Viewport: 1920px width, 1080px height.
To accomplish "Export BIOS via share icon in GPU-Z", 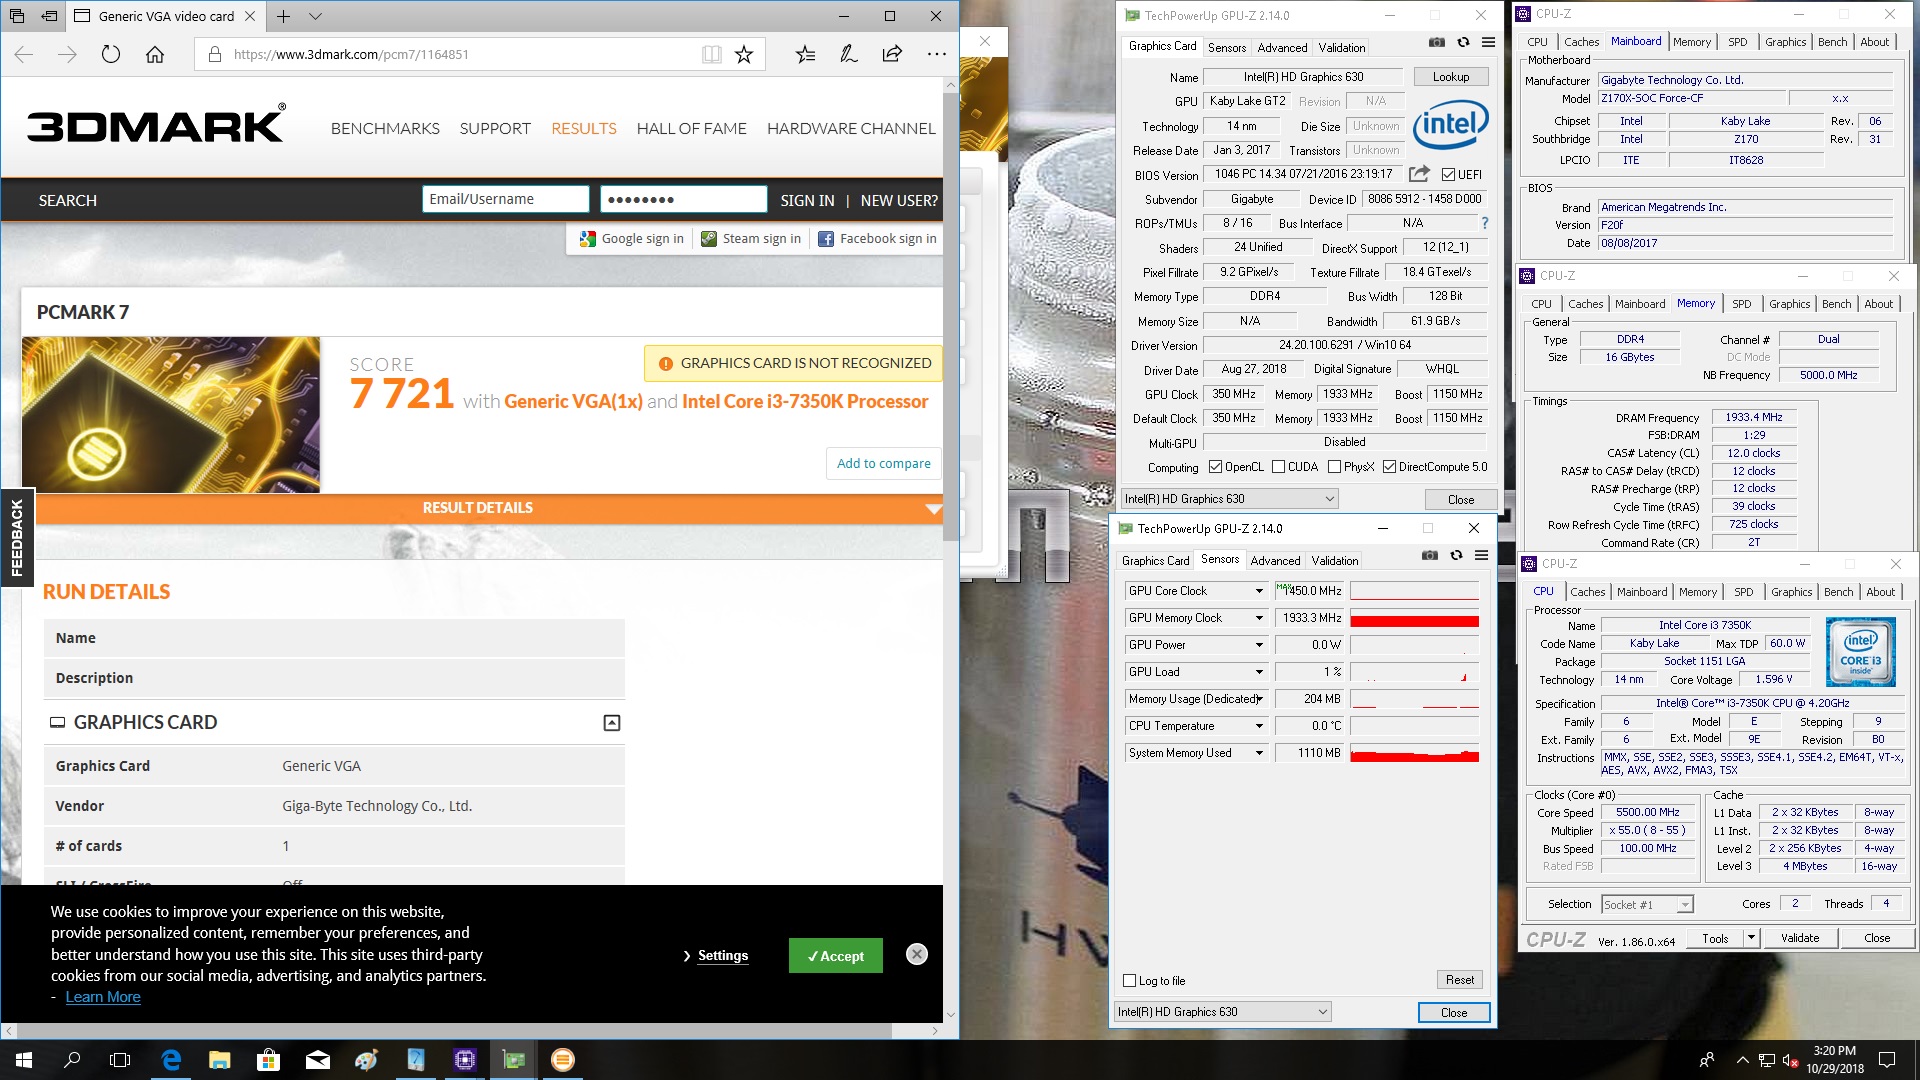I will pos(1419,174).
